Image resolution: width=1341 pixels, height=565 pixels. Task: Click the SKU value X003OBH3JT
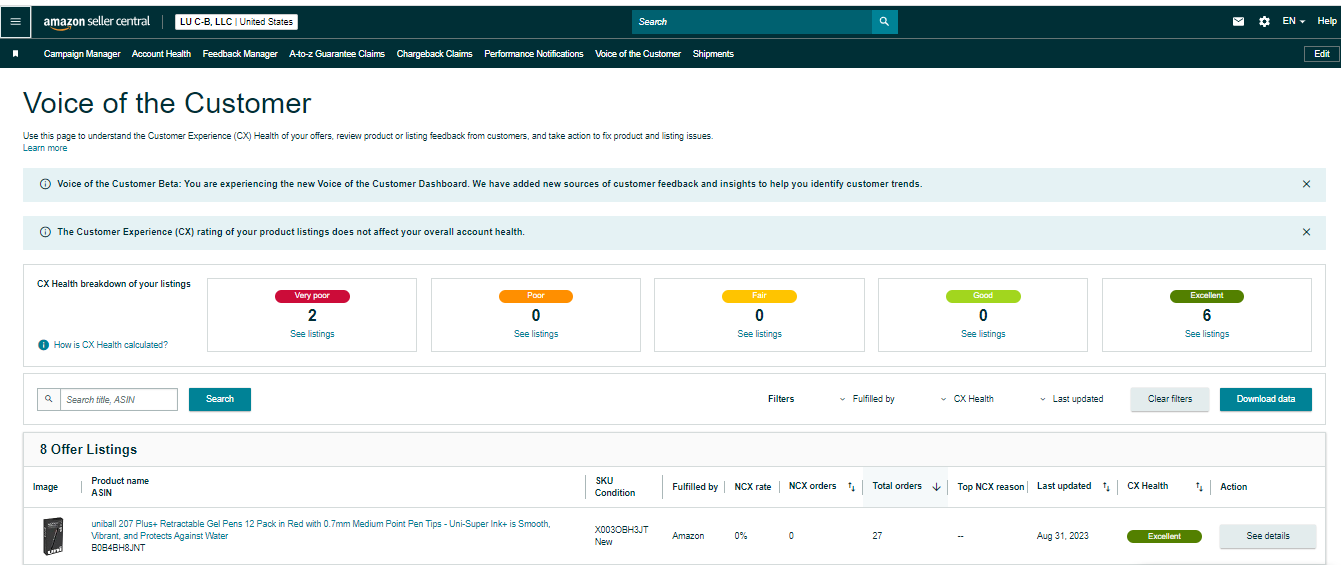click(621, 530)
